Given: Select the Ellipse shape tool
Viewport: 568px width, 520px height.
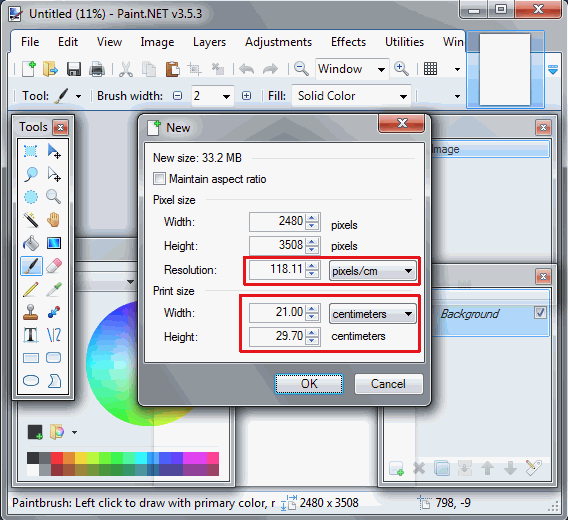Looking at the screenshot, I should click(x=31, y=381).
